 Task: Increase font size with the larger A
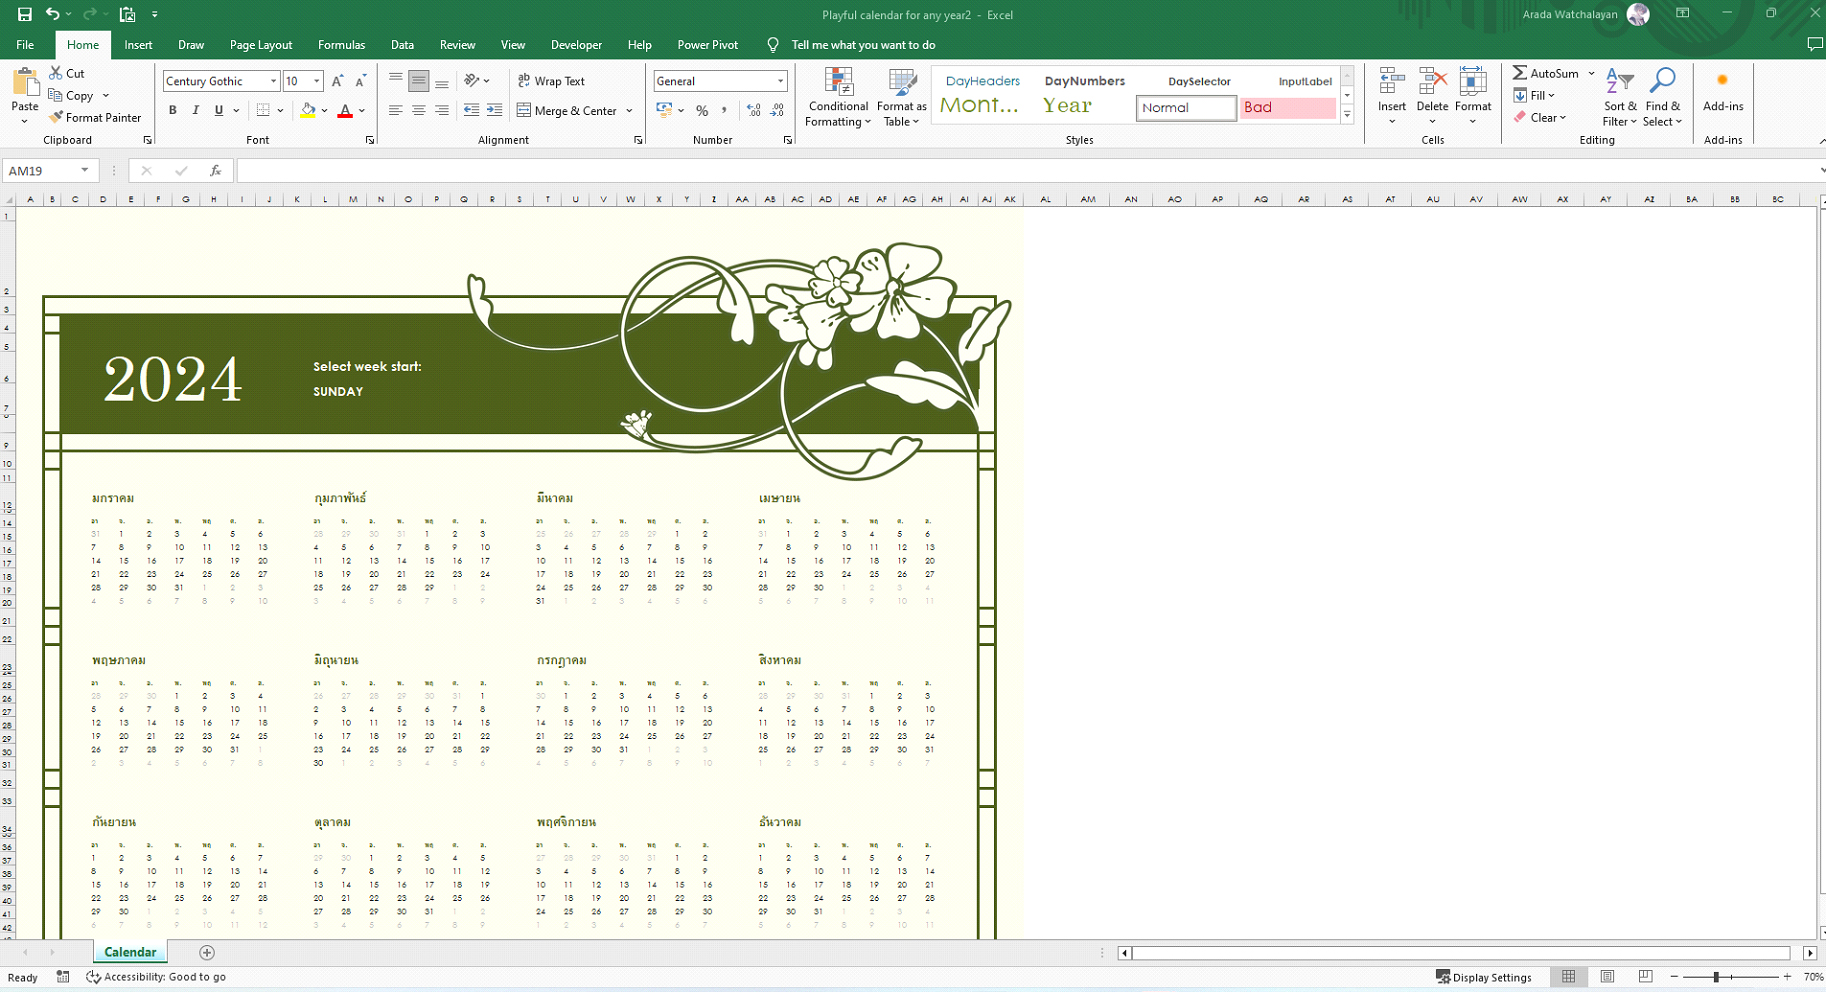coord(337,81)
